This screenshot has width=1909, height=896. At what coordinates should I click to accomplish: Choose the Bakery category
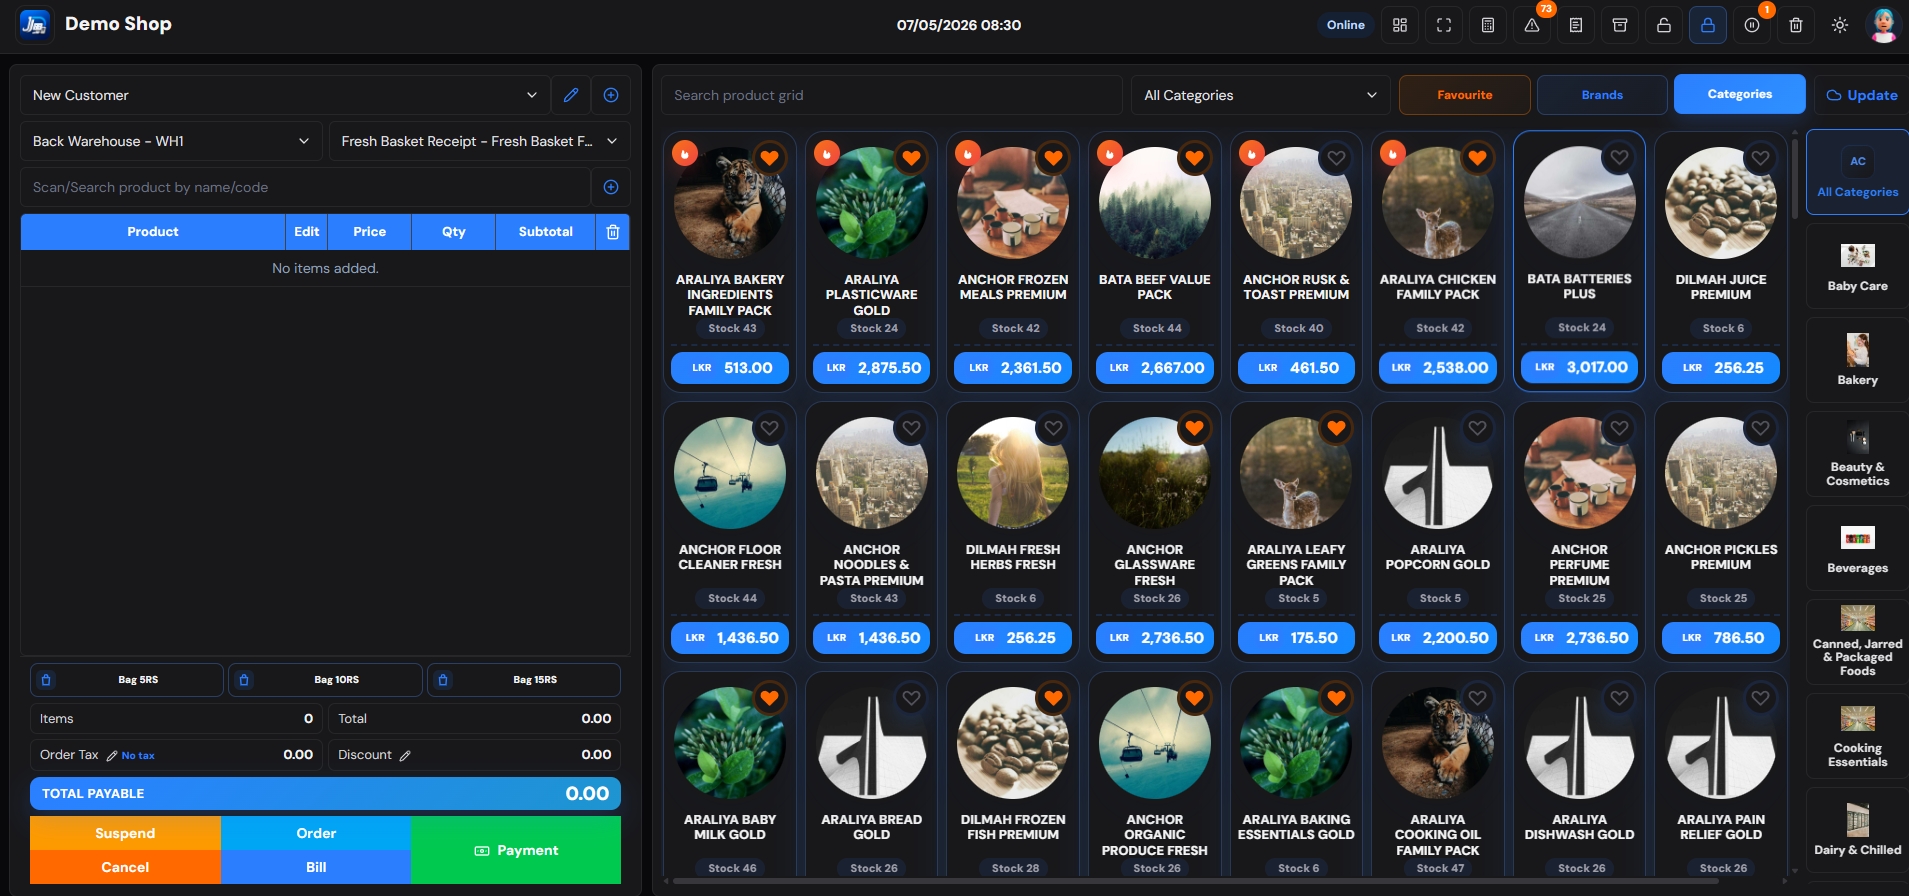(1857, 360)
